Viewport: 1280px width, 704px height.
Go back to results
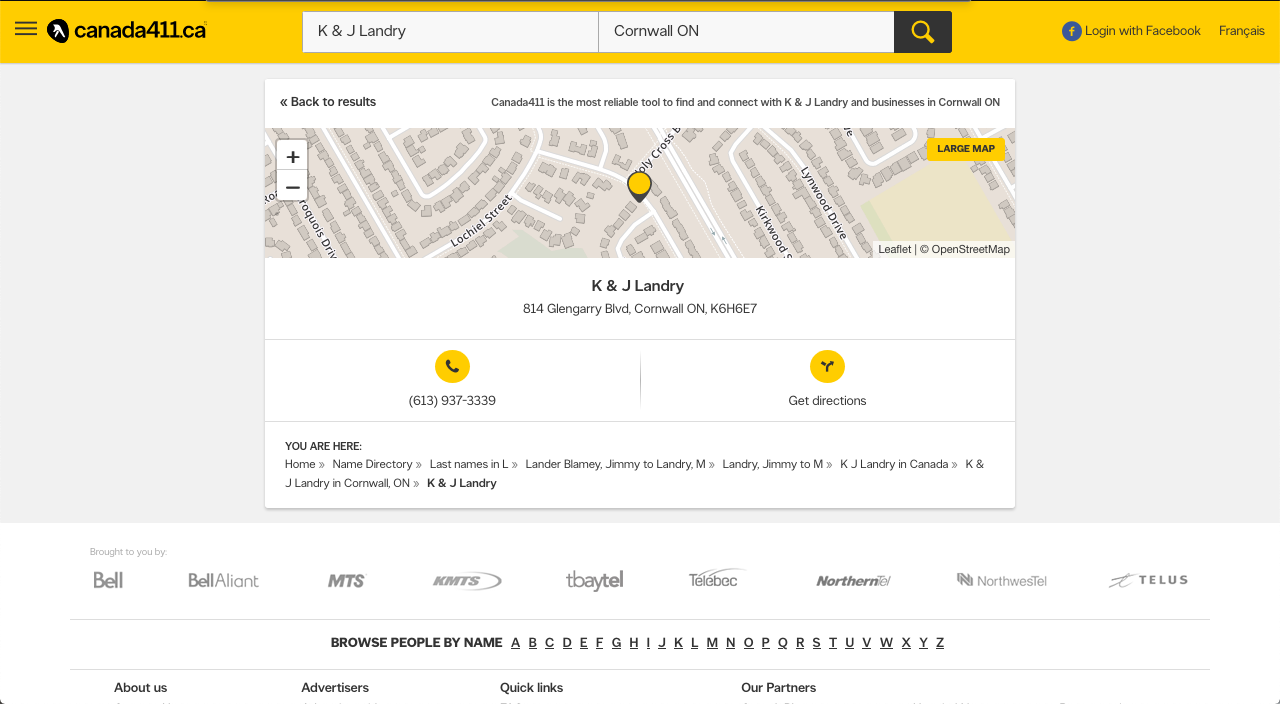tap(328, 102)
